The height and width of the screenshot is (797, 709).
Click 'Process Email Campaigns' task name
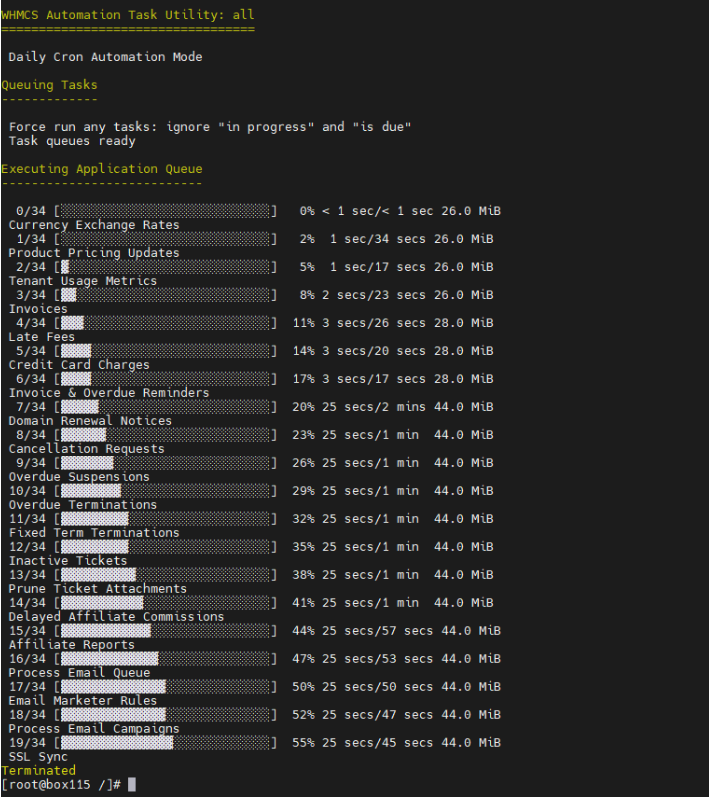pyautogui.click(x=94, y=728)
